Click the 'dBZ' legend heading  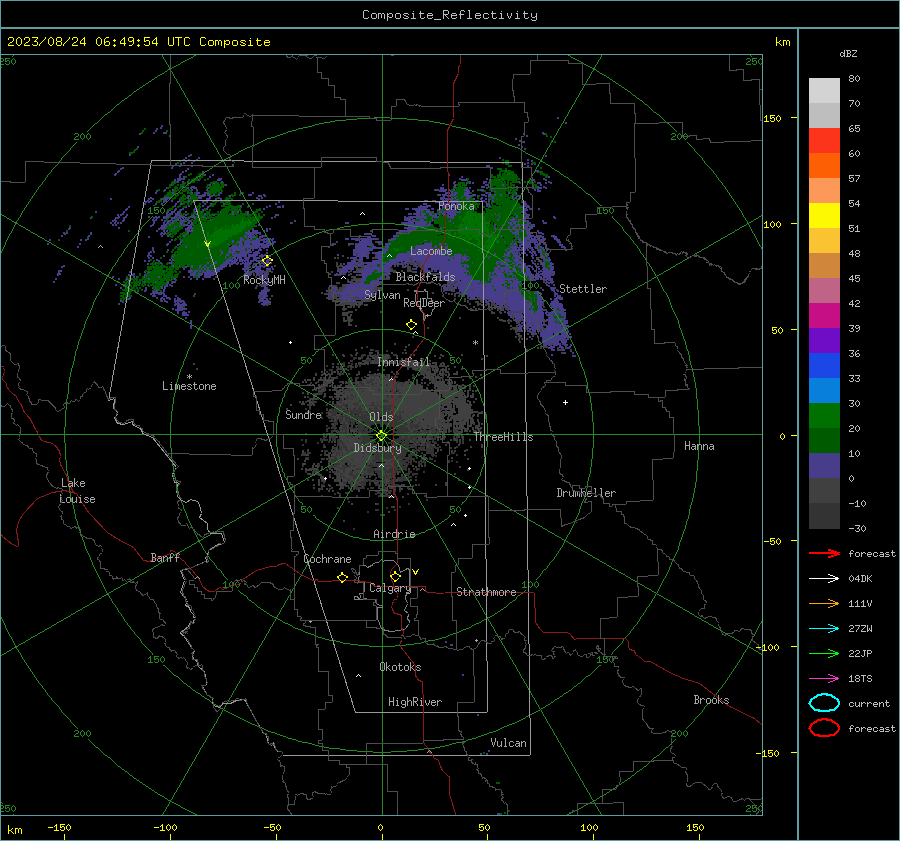click(848, 54)
